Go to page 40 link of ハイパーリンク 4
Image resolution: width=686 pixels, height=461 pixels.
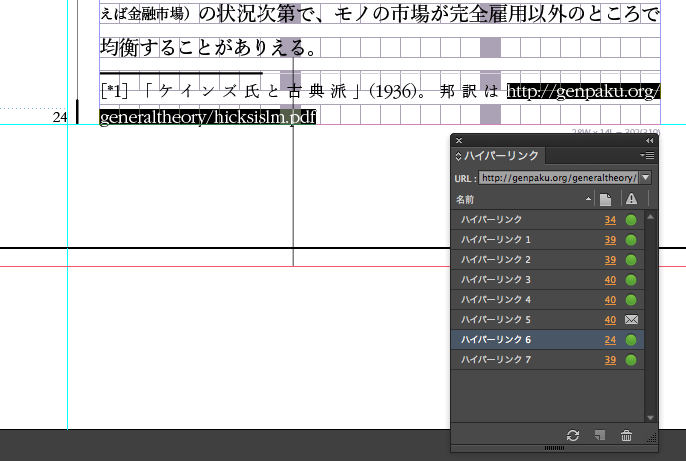click(610, 300)
